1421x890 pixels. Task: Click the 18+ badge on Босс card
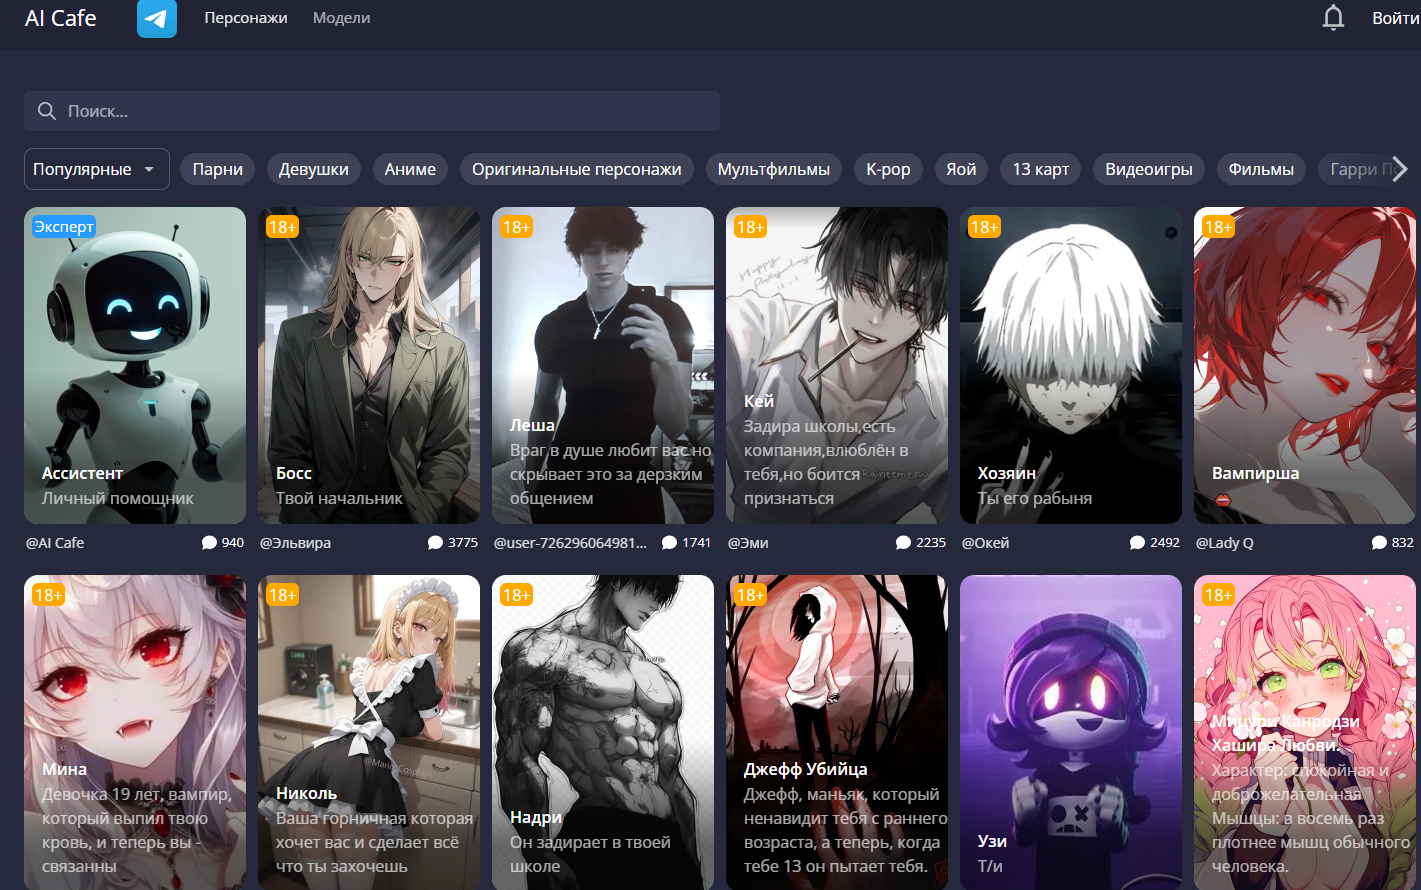coord(282,227)
